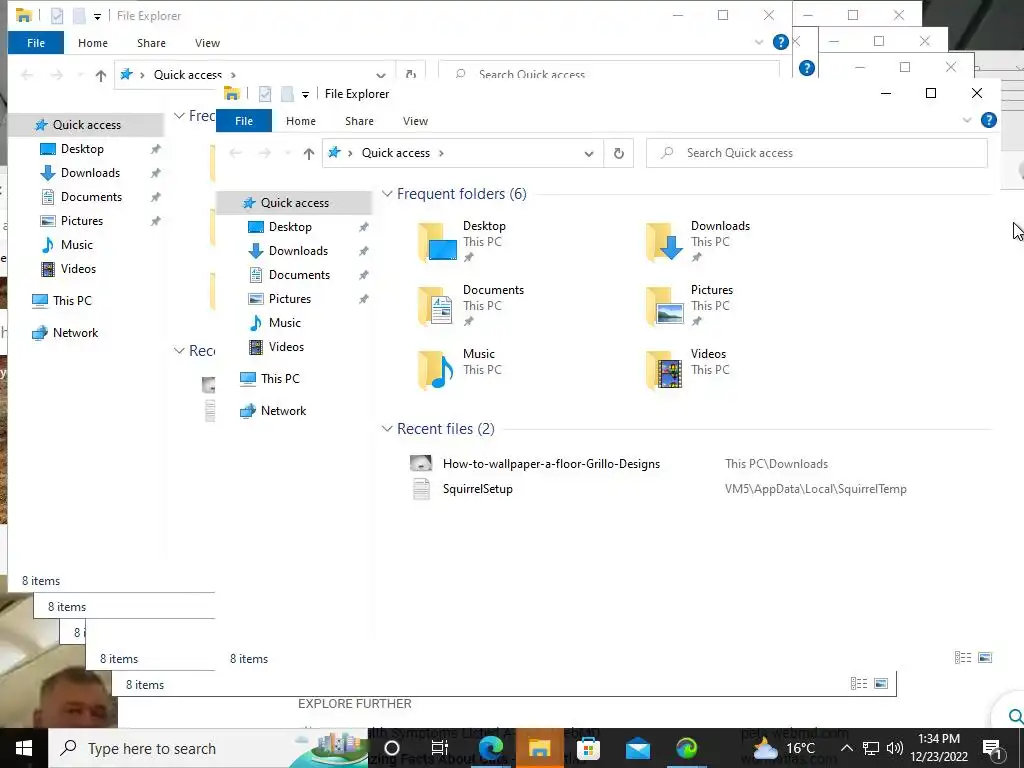Select Quick access in front window navigation pane
Image resolution: width=1024 pixels, height=768 pixels.
tap(295, 202)
